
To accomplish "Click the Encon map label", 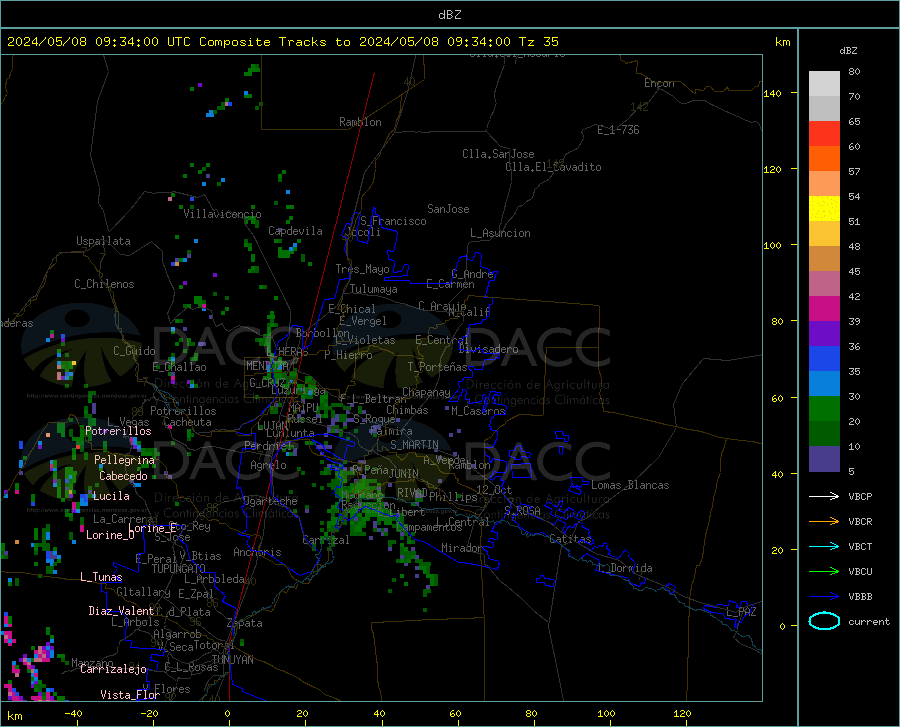I will (x=659, y=83).
